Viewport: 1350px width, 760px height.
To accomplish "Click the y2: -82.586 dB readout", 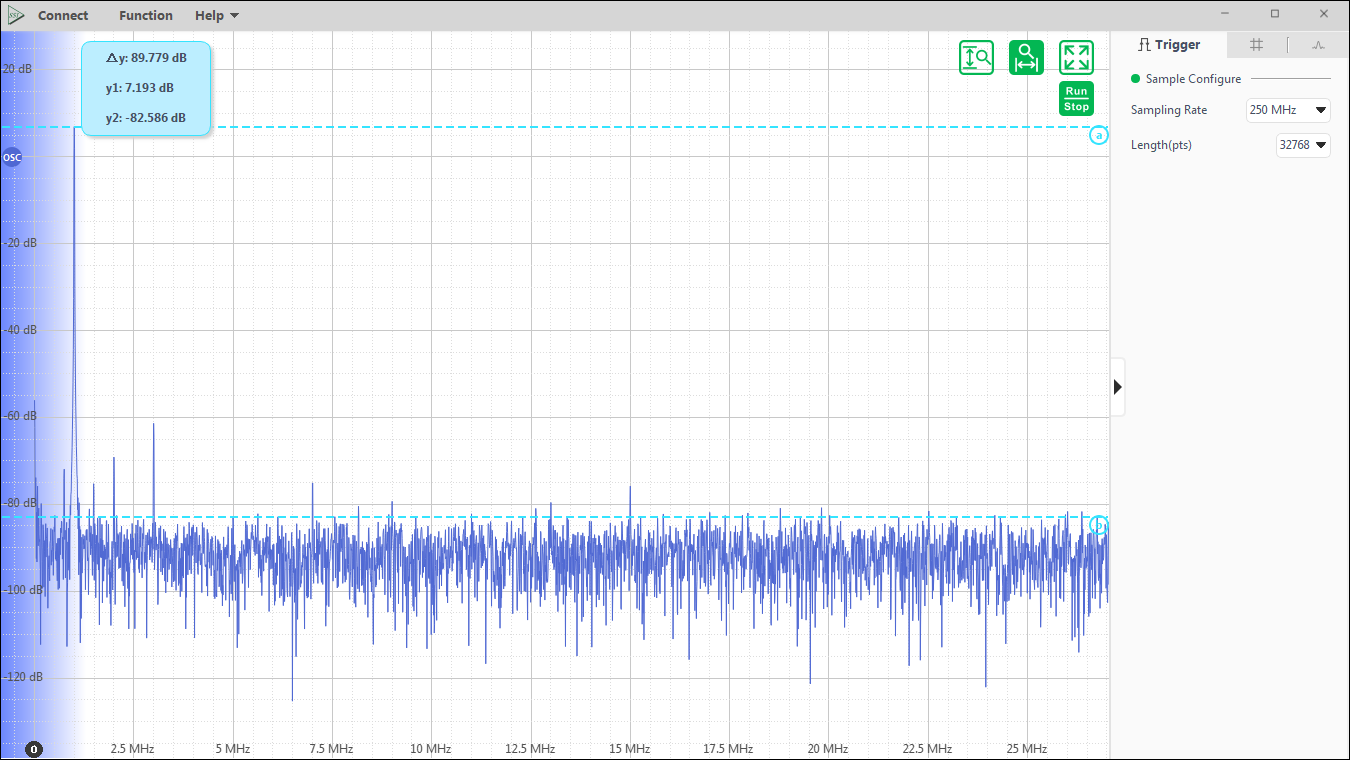I will [146, 118].
